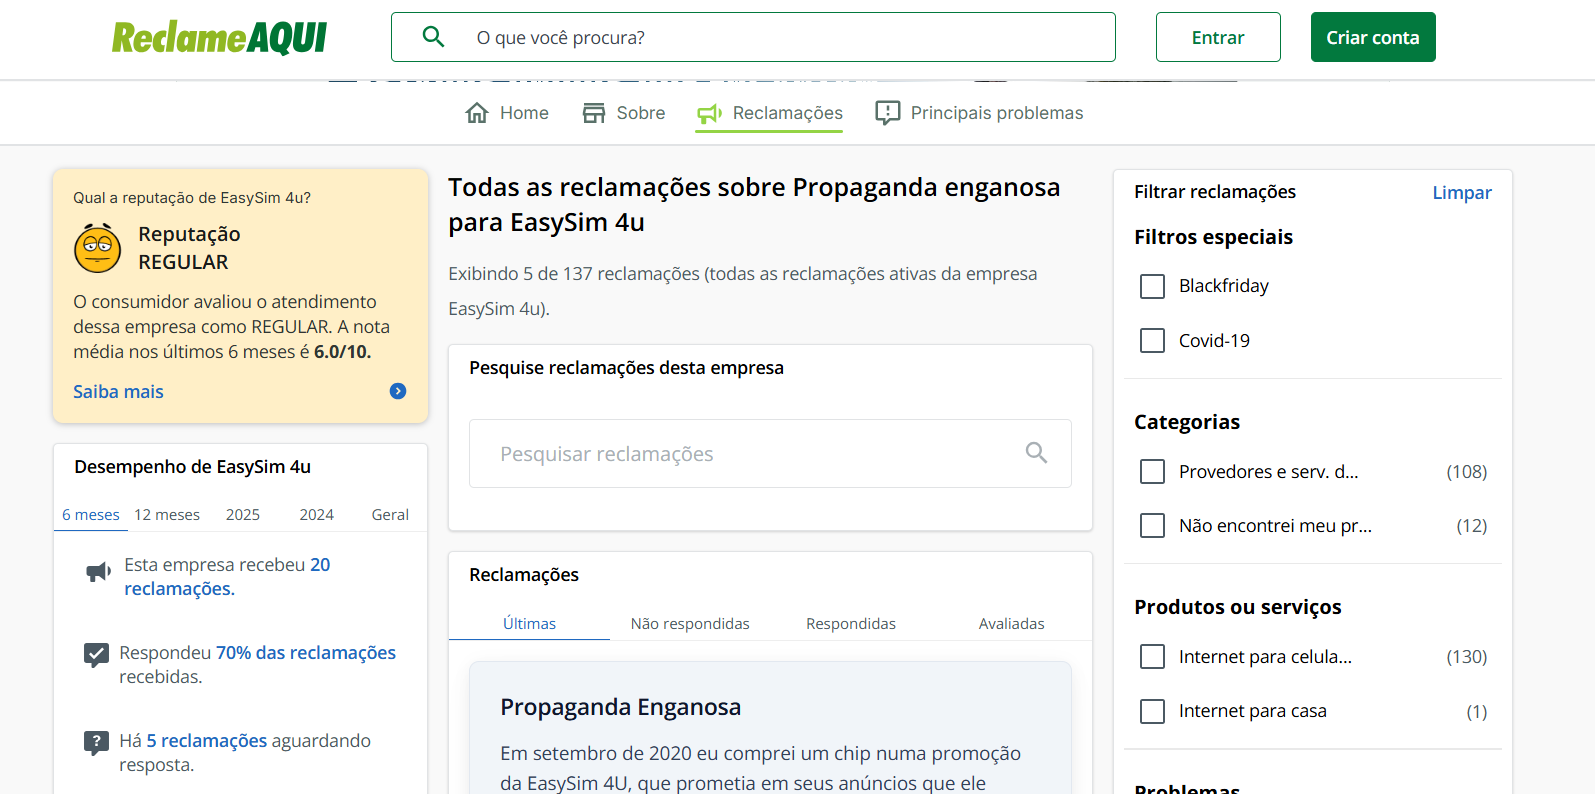Screen dimensions: 1595x794
Task: Click the ReclameAQUI logo
Action: pos(219,38)
